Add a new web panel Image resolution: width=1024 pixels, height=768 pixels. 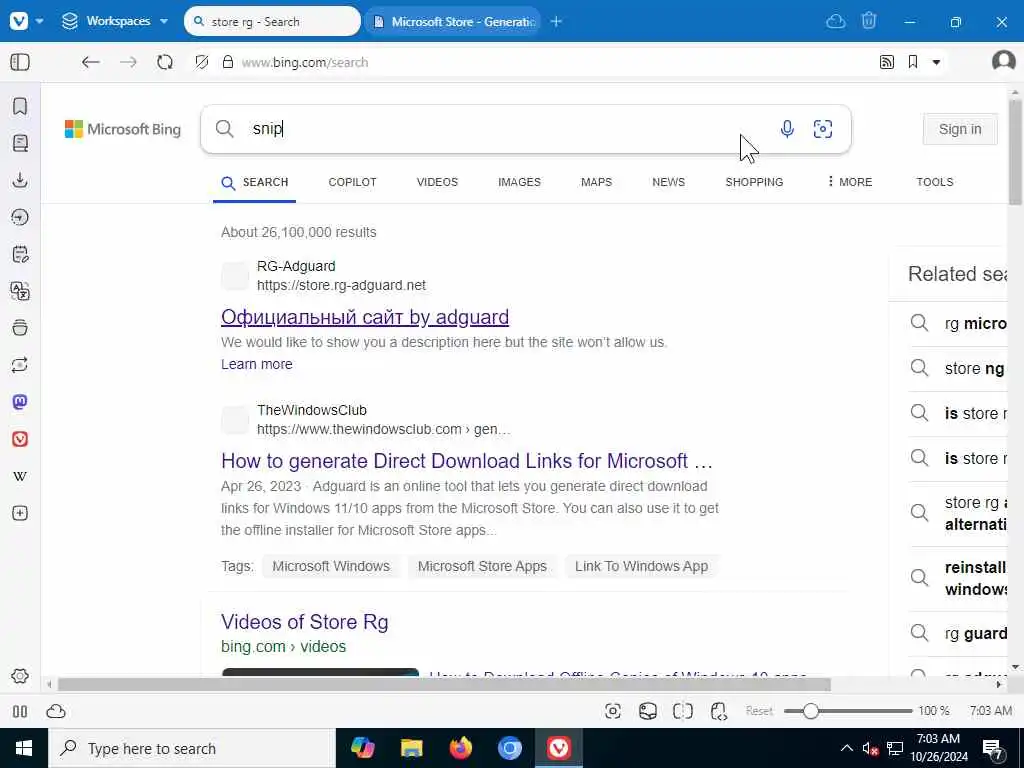pos(20,513)
